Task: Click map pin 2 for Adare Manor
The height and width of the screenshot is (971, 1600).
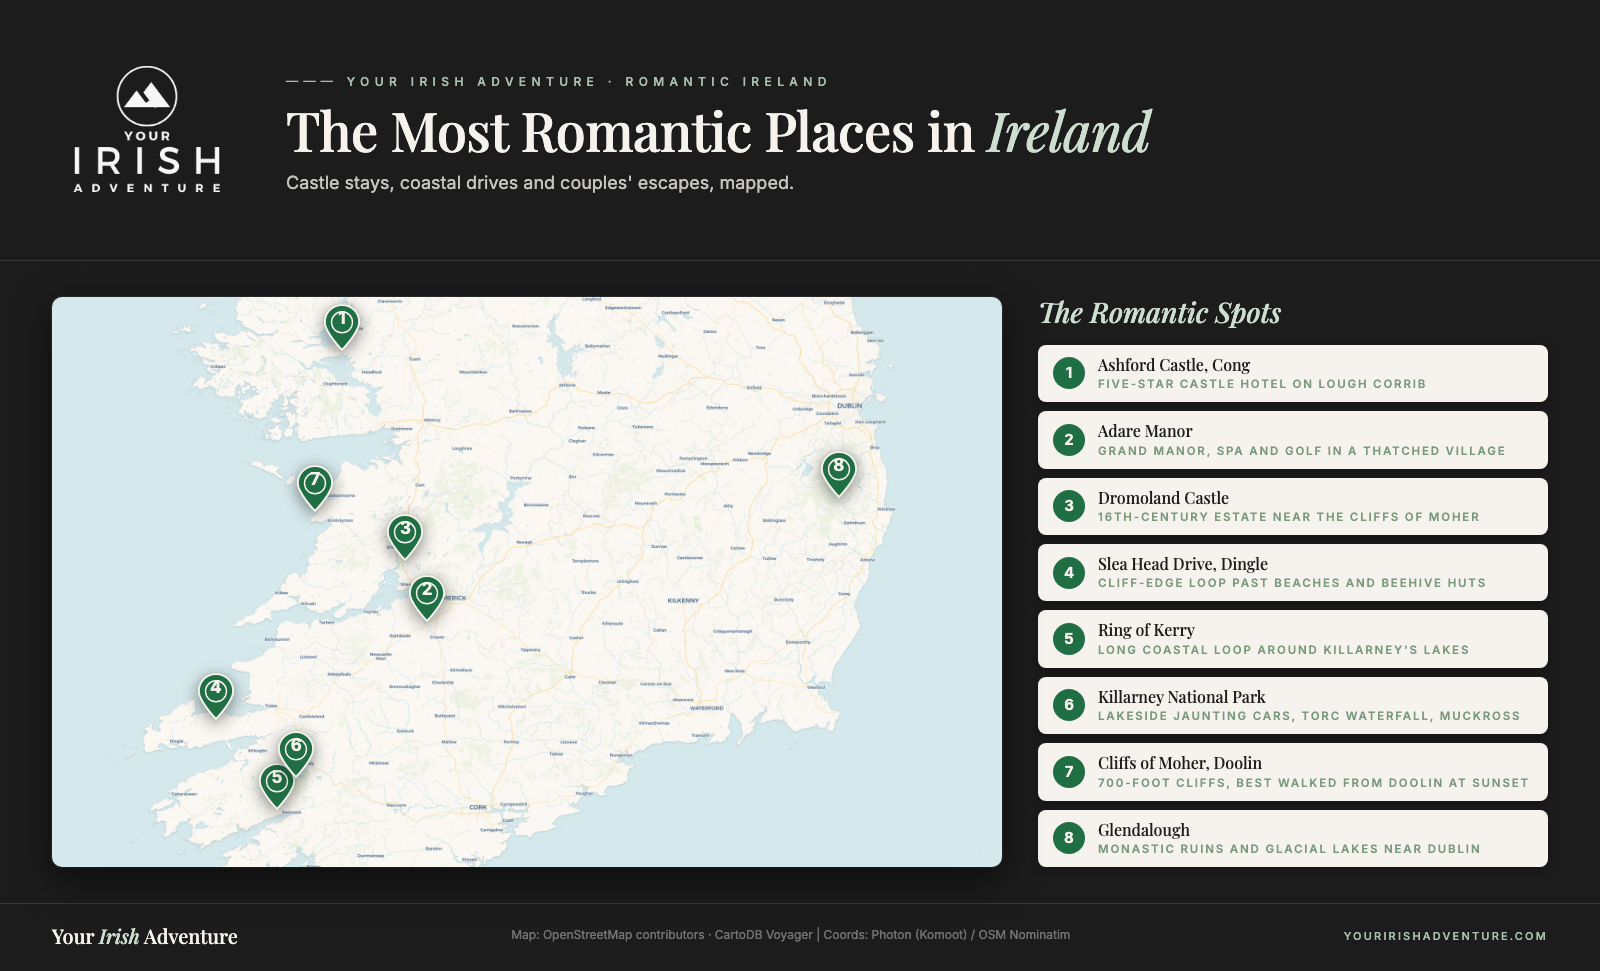Action: [x=427, y=598]
